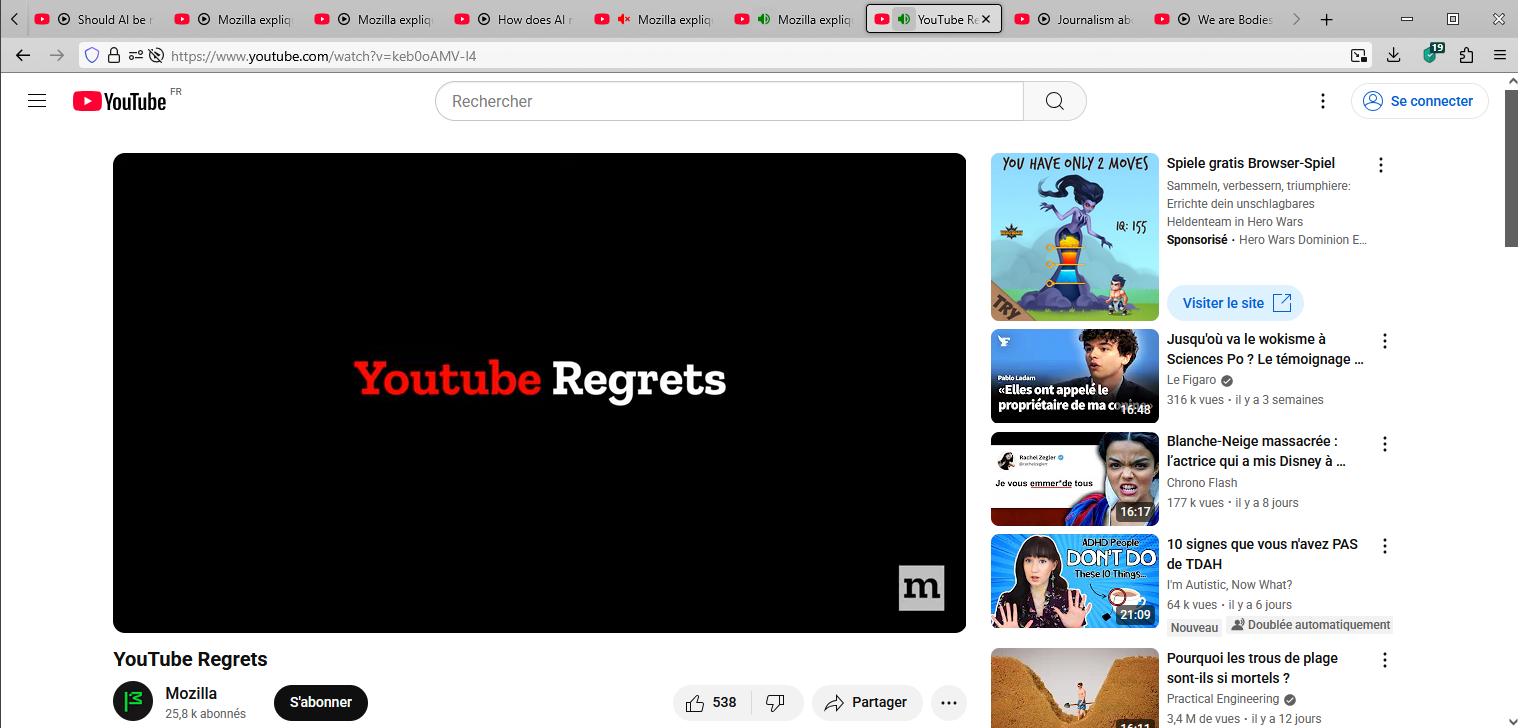The image size is (1518, 728).
Task: Click the m watermark in video player
Action: coord(921,588)
